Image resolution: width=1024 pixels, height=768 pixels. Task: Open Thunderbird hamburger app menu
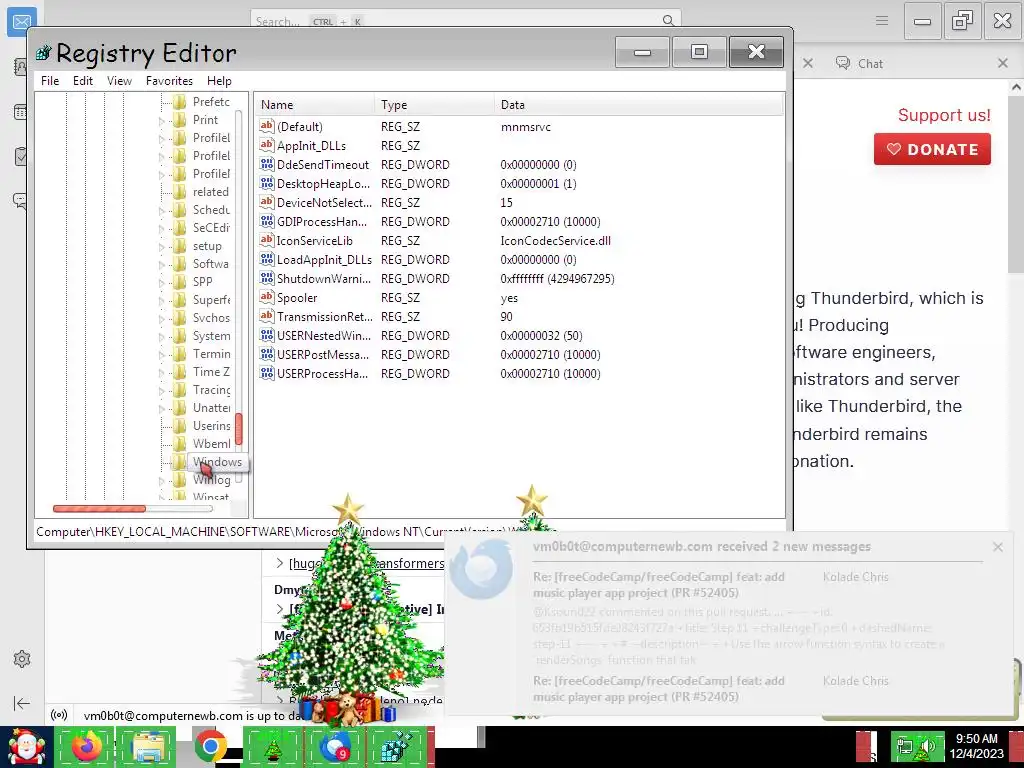(882, 21)
